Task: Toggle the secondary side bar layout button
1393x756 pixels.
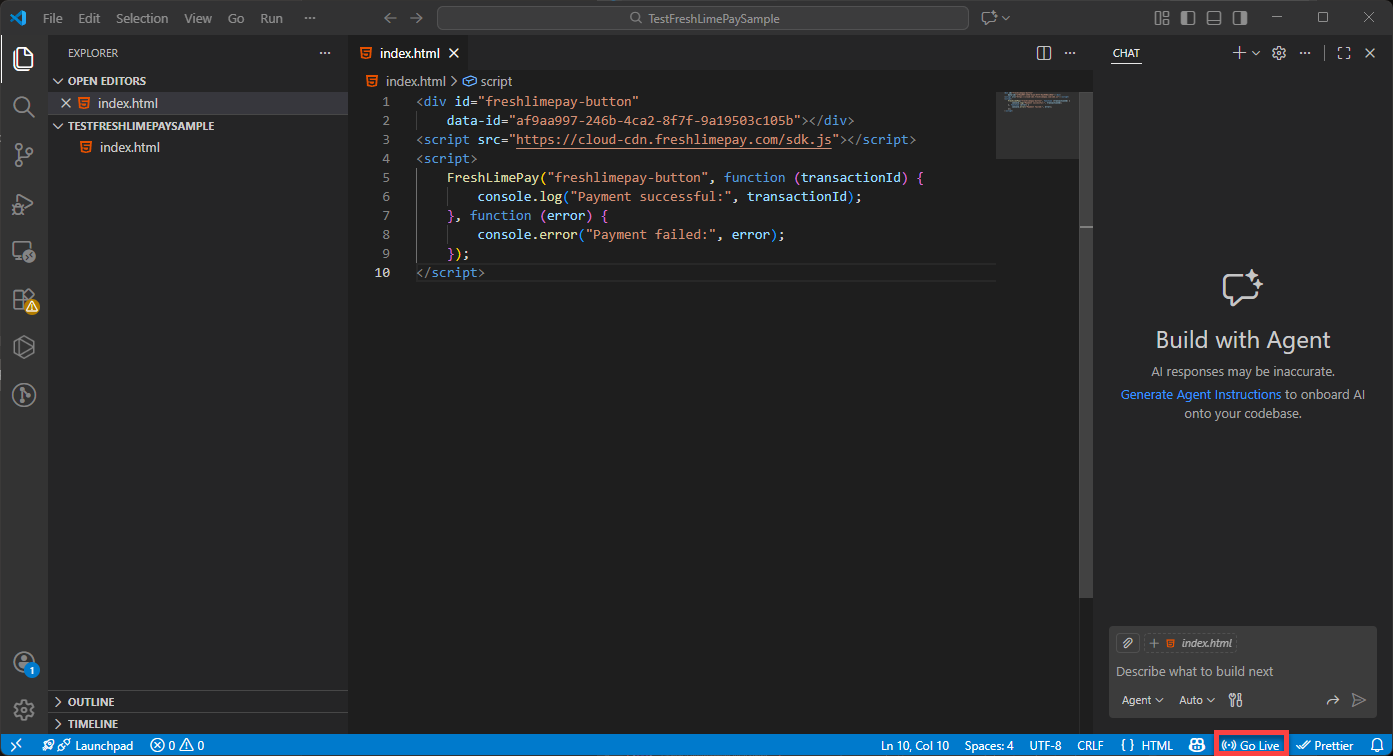Action: pos(1240,18)
